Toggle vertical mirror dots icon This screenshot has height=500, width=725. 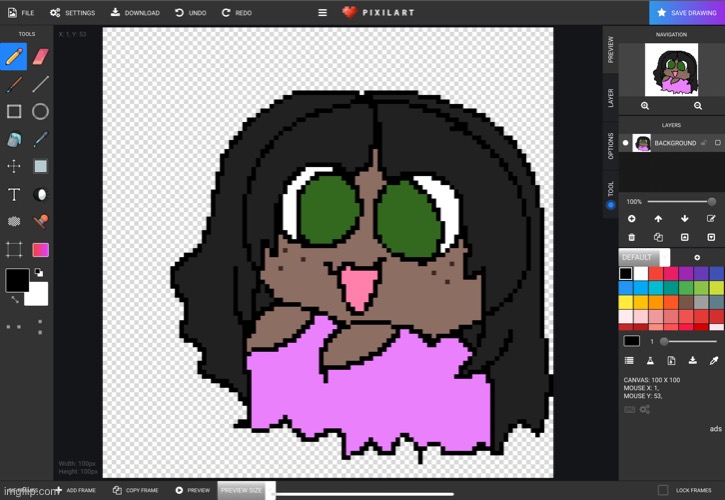click(40, 327)
